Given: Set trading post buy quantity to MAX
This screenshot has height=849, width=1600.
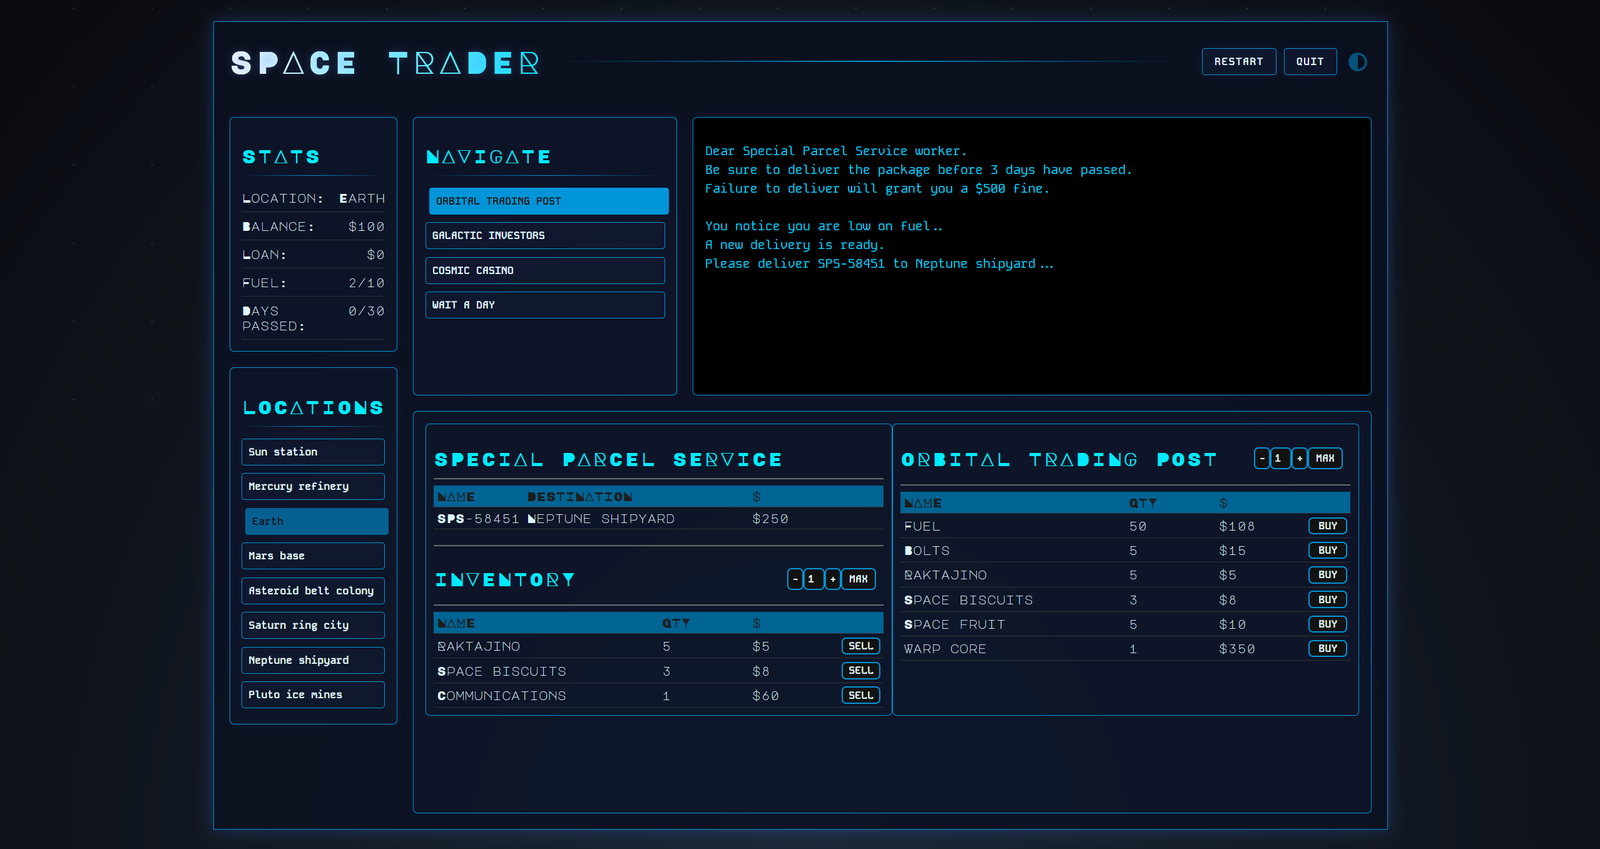Looking at the screenshot, I should [1325, 458].
